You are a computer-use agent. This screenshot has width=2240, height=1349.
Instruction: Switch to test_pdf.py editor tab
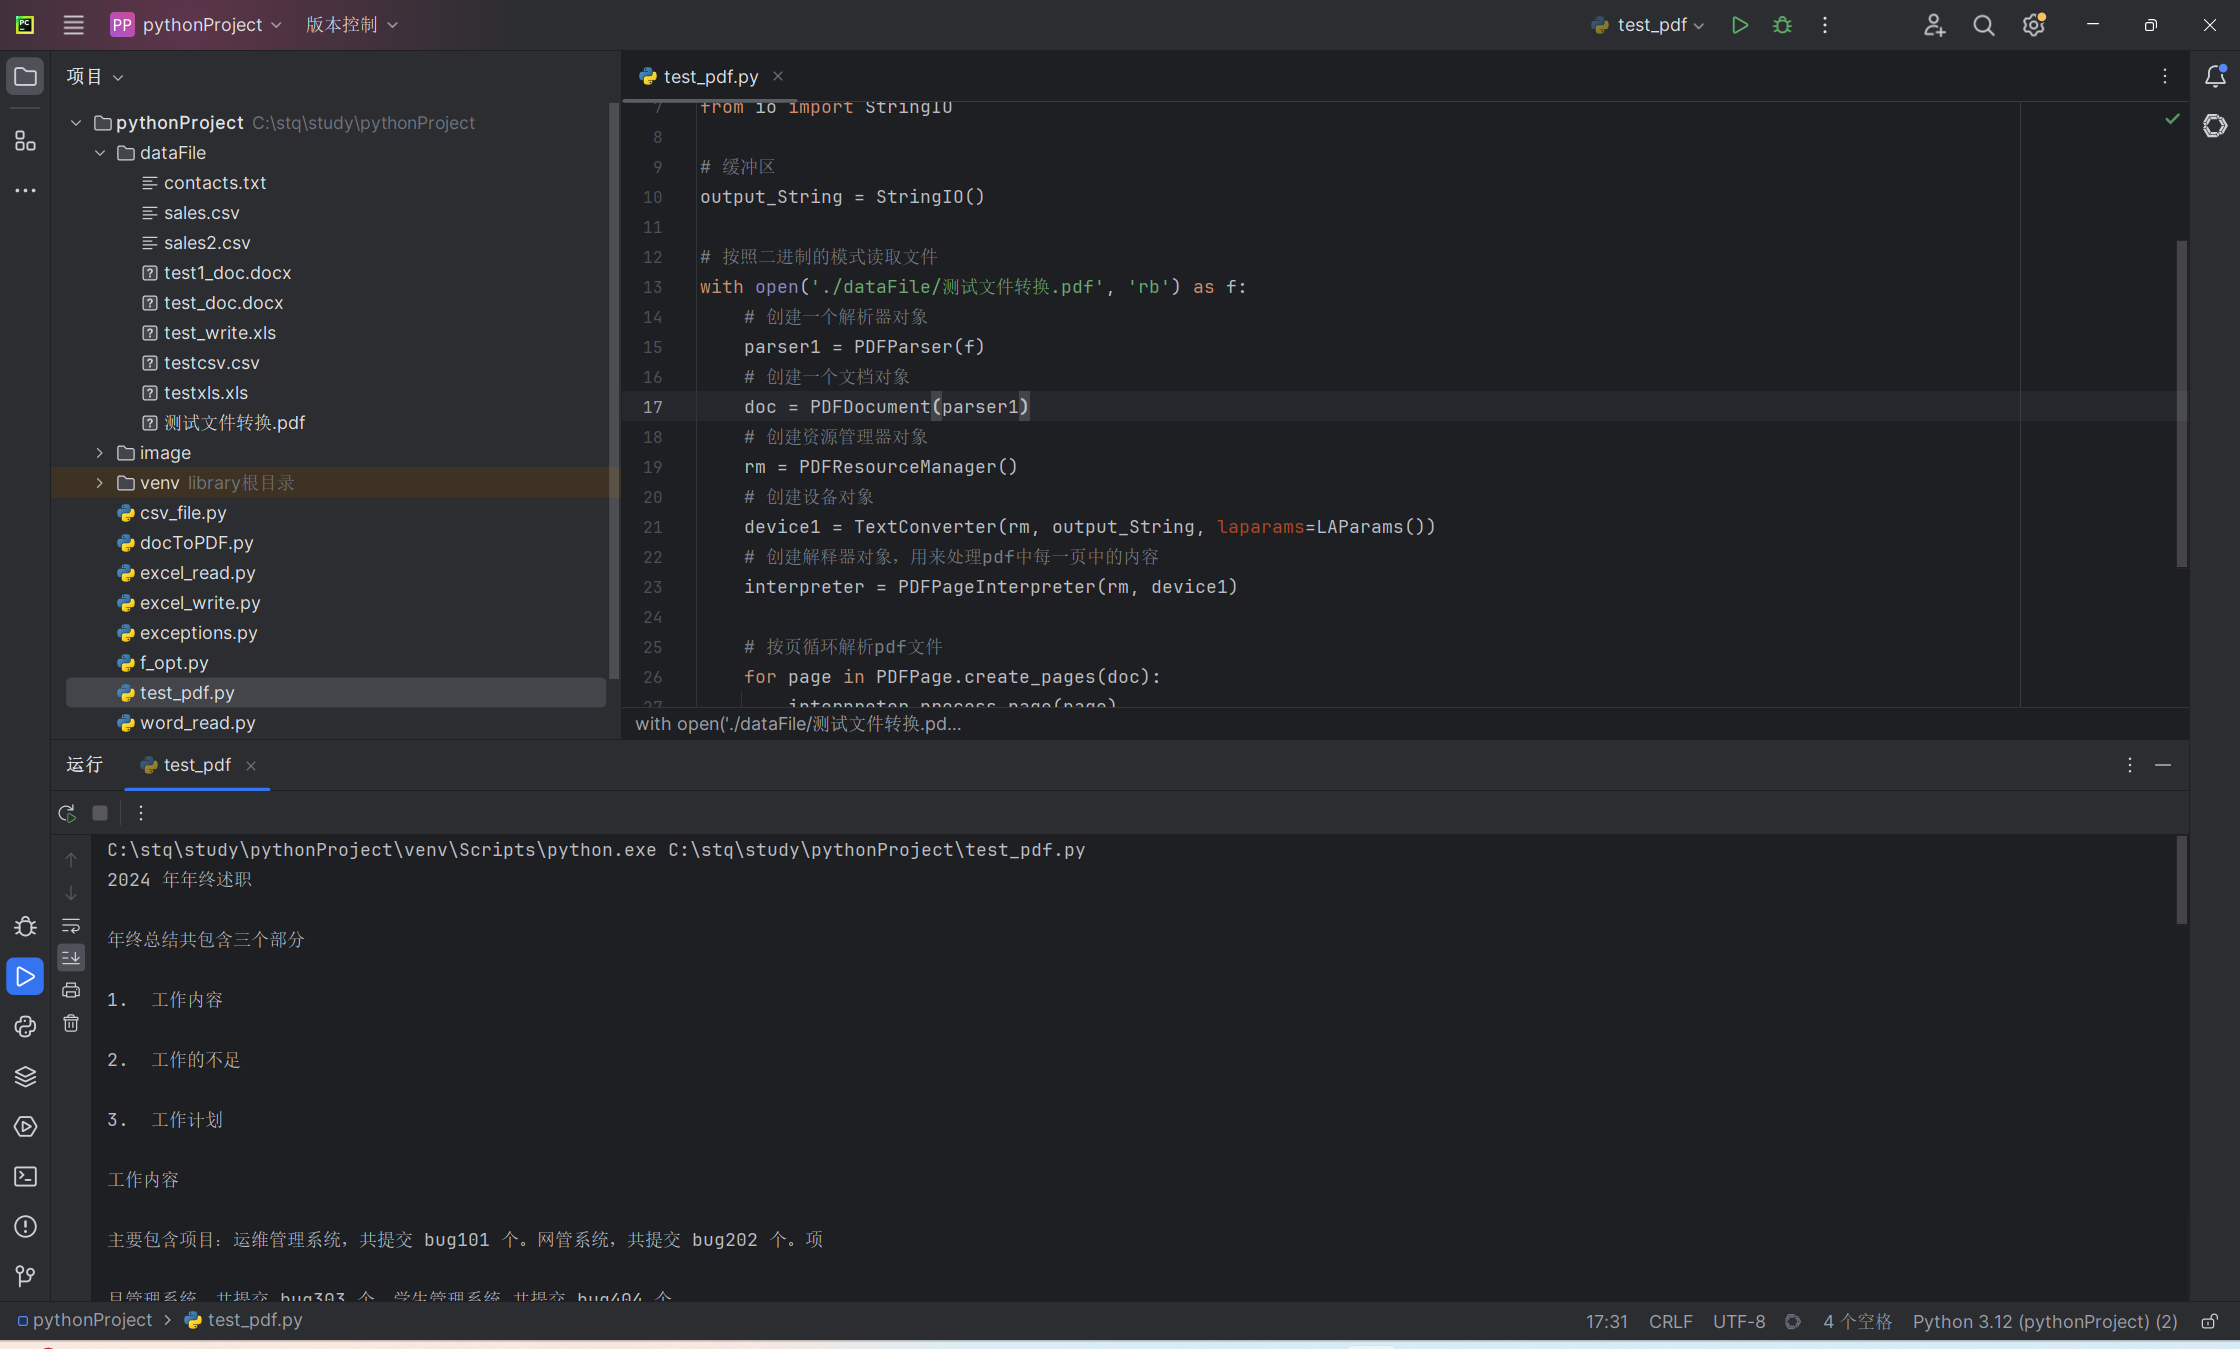(x=710, y=76)
